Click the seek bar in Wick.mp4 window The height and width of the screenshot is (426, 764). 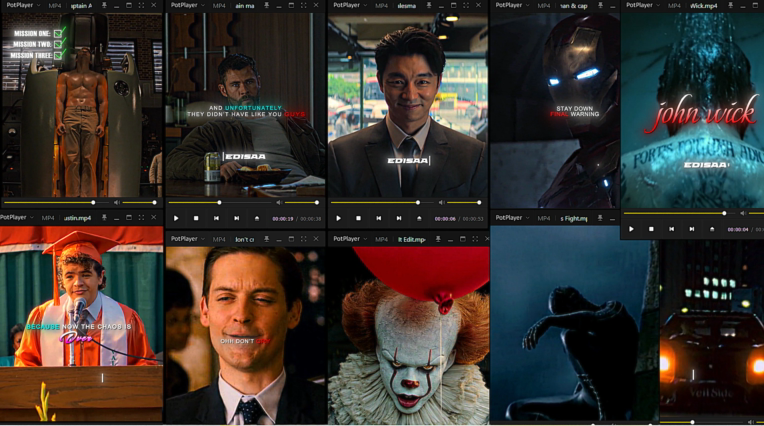click(680, 213)
